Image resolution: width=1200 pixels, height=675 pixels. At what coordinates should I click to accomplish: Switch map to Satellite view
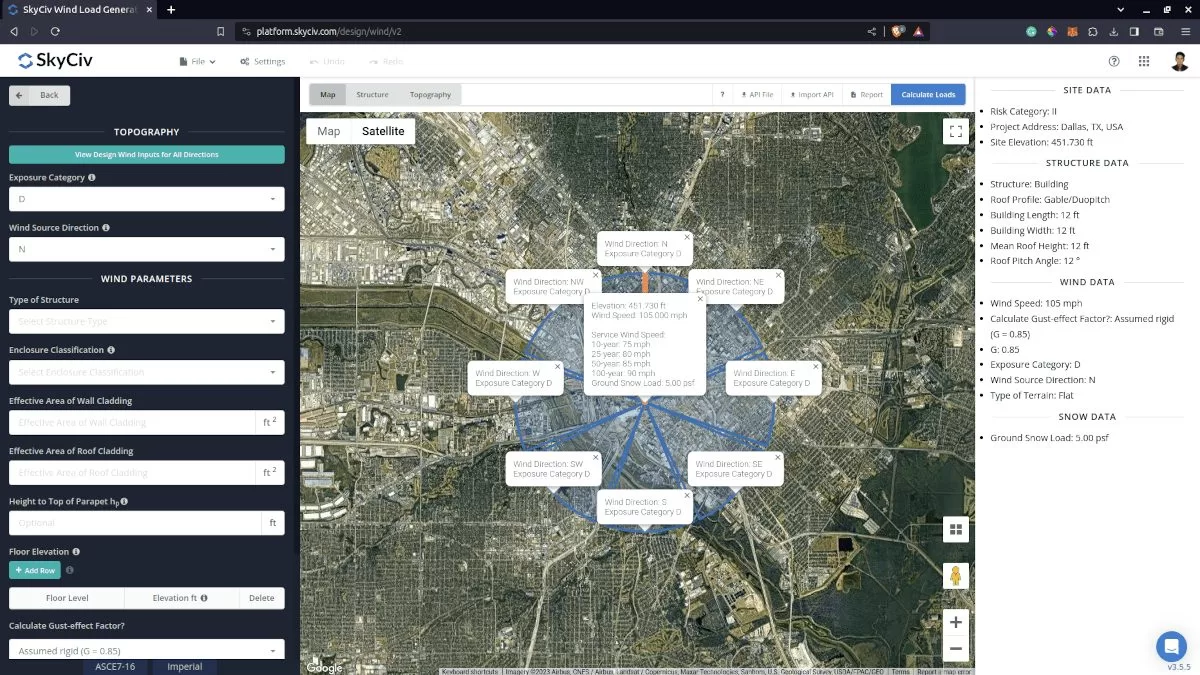pyautogui.click(x=383, y=131)
